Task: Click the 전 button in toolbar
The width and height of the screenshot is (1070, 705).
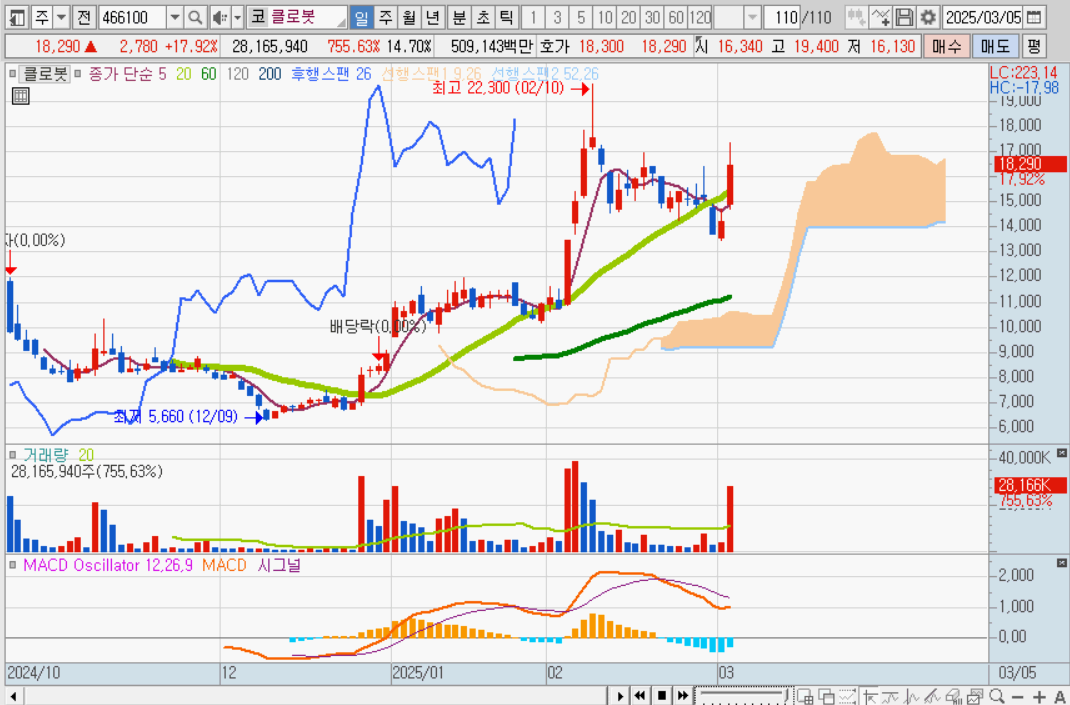Action: (83, 17)
